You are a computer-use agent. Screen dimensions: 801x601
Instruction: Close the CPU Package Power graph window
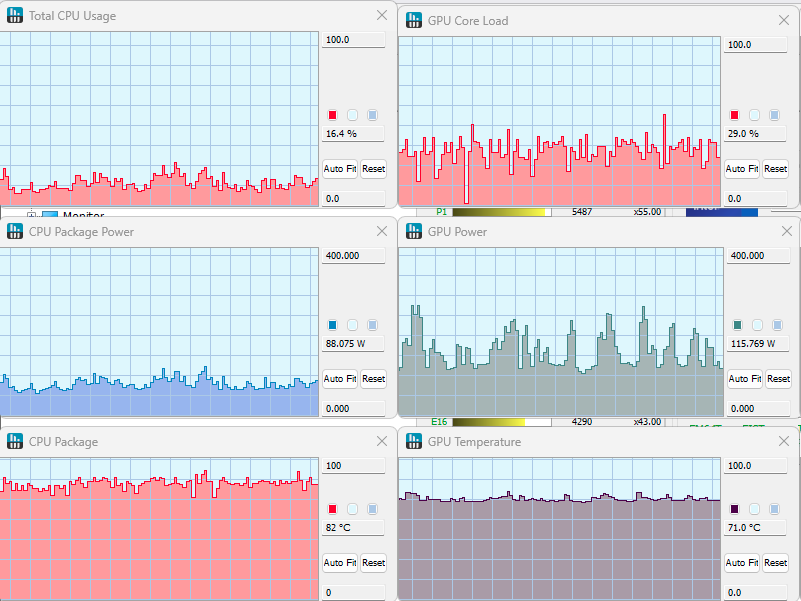click(x=382, y=231)
